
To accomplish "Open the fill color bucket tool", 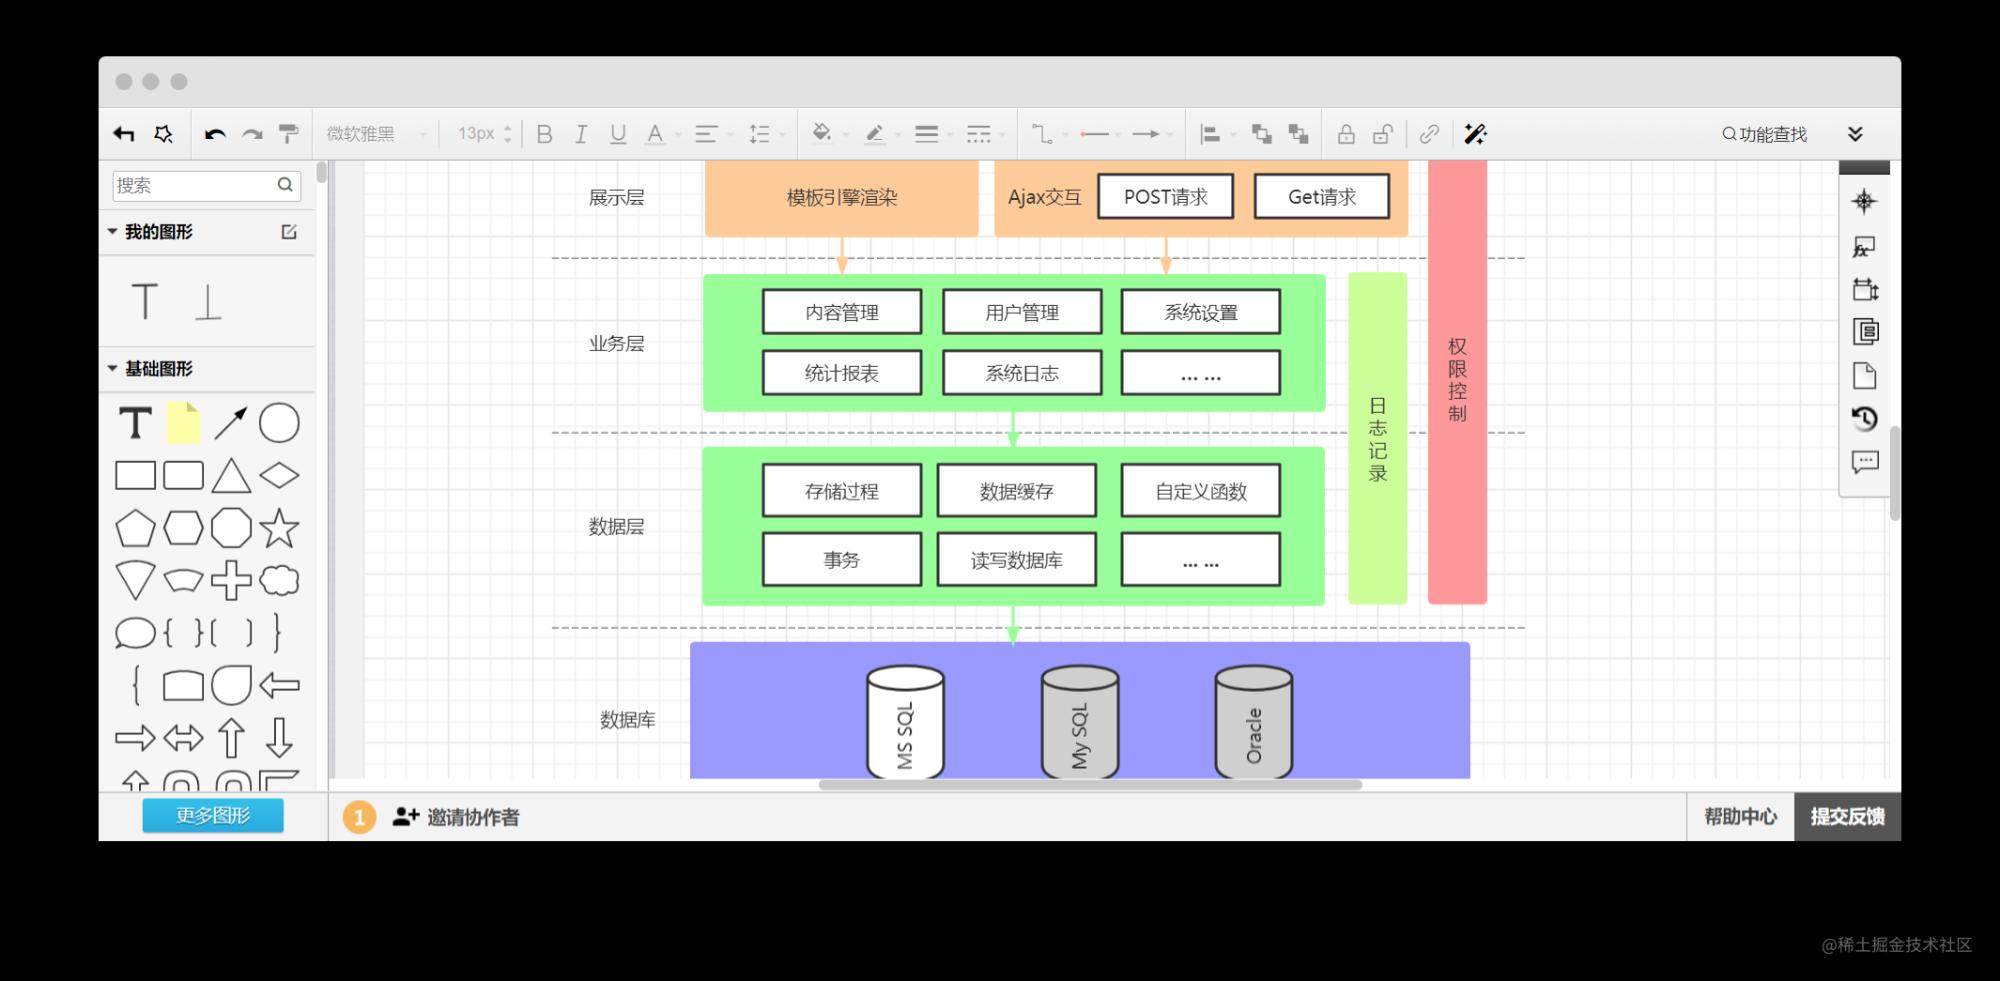I will pyautogui.click(x=822, y=134).
